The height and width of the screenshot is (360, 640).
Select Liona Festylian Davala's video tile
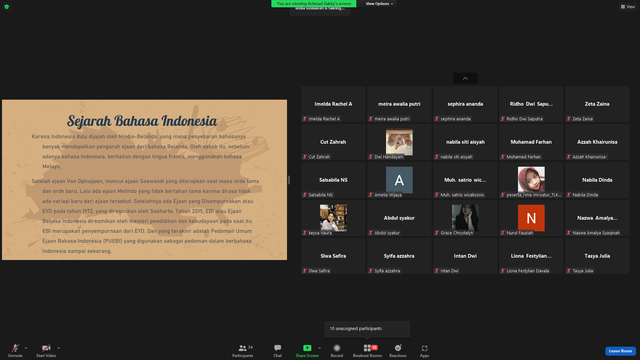[531, 256]
